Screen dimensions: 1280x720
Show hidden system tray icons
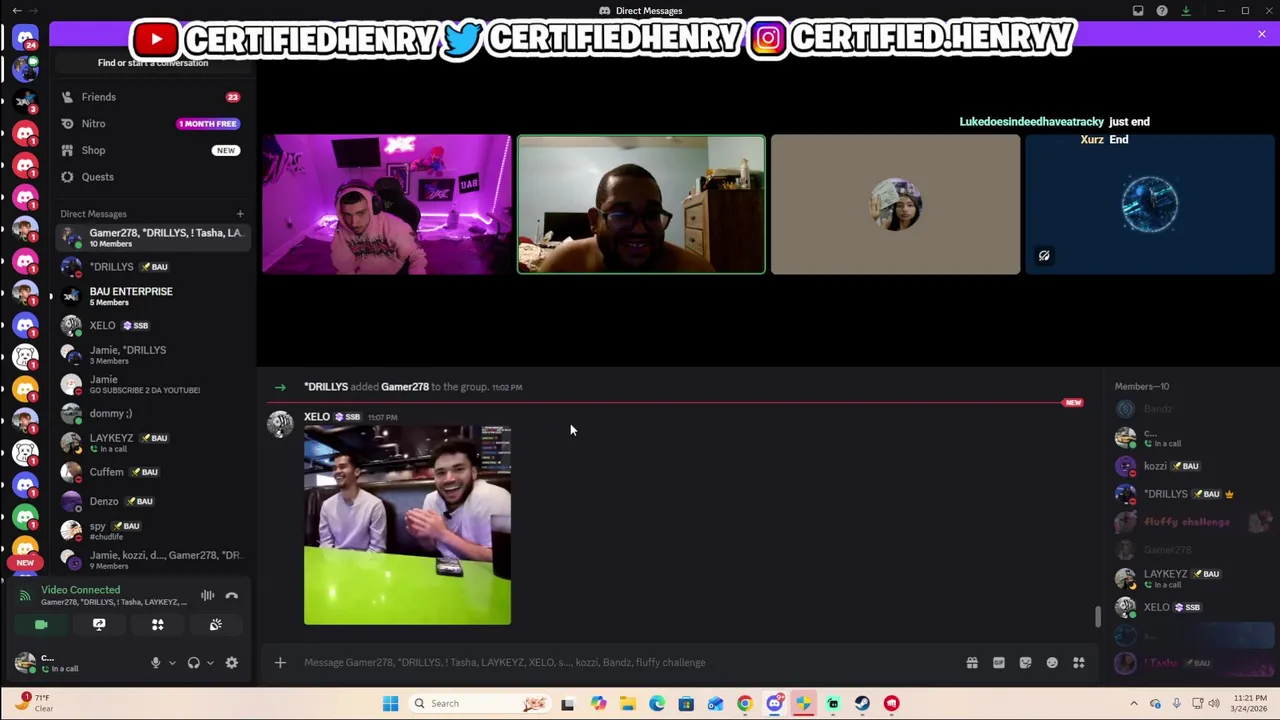pyautogui.click(x=1134, y=703)
